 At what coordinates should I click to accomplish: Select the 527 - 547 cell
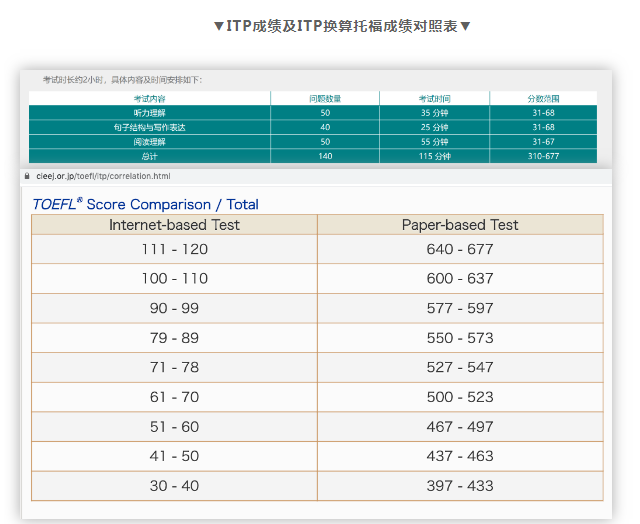pos(460,367)
